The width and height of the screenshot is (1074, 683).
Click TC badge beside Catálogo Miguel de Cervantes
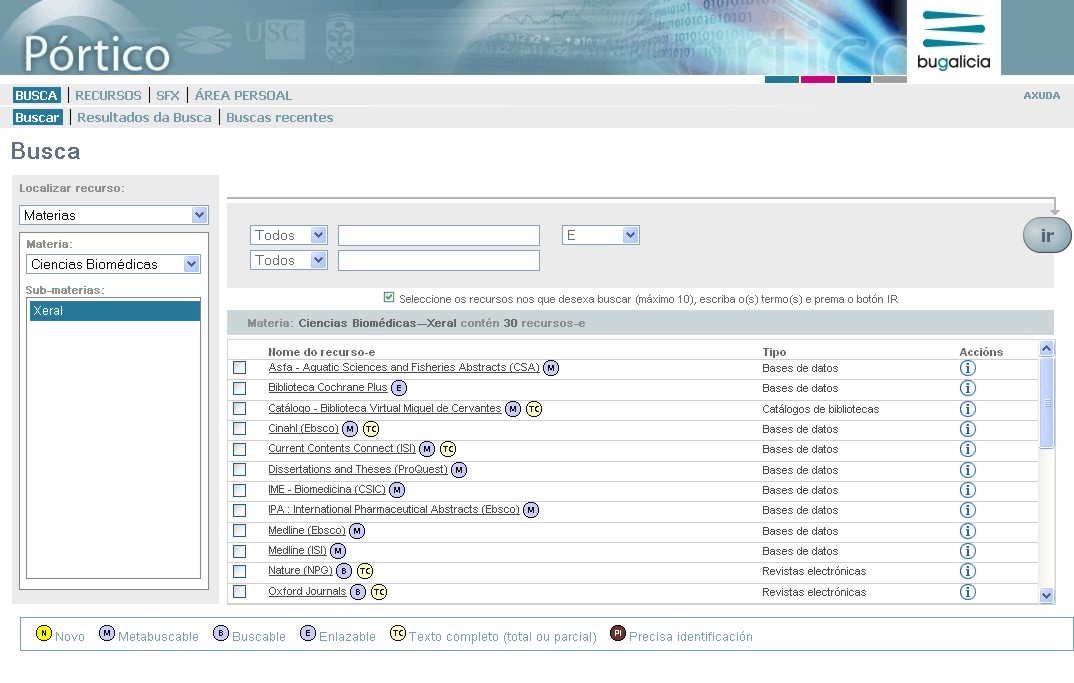point(534,409)
